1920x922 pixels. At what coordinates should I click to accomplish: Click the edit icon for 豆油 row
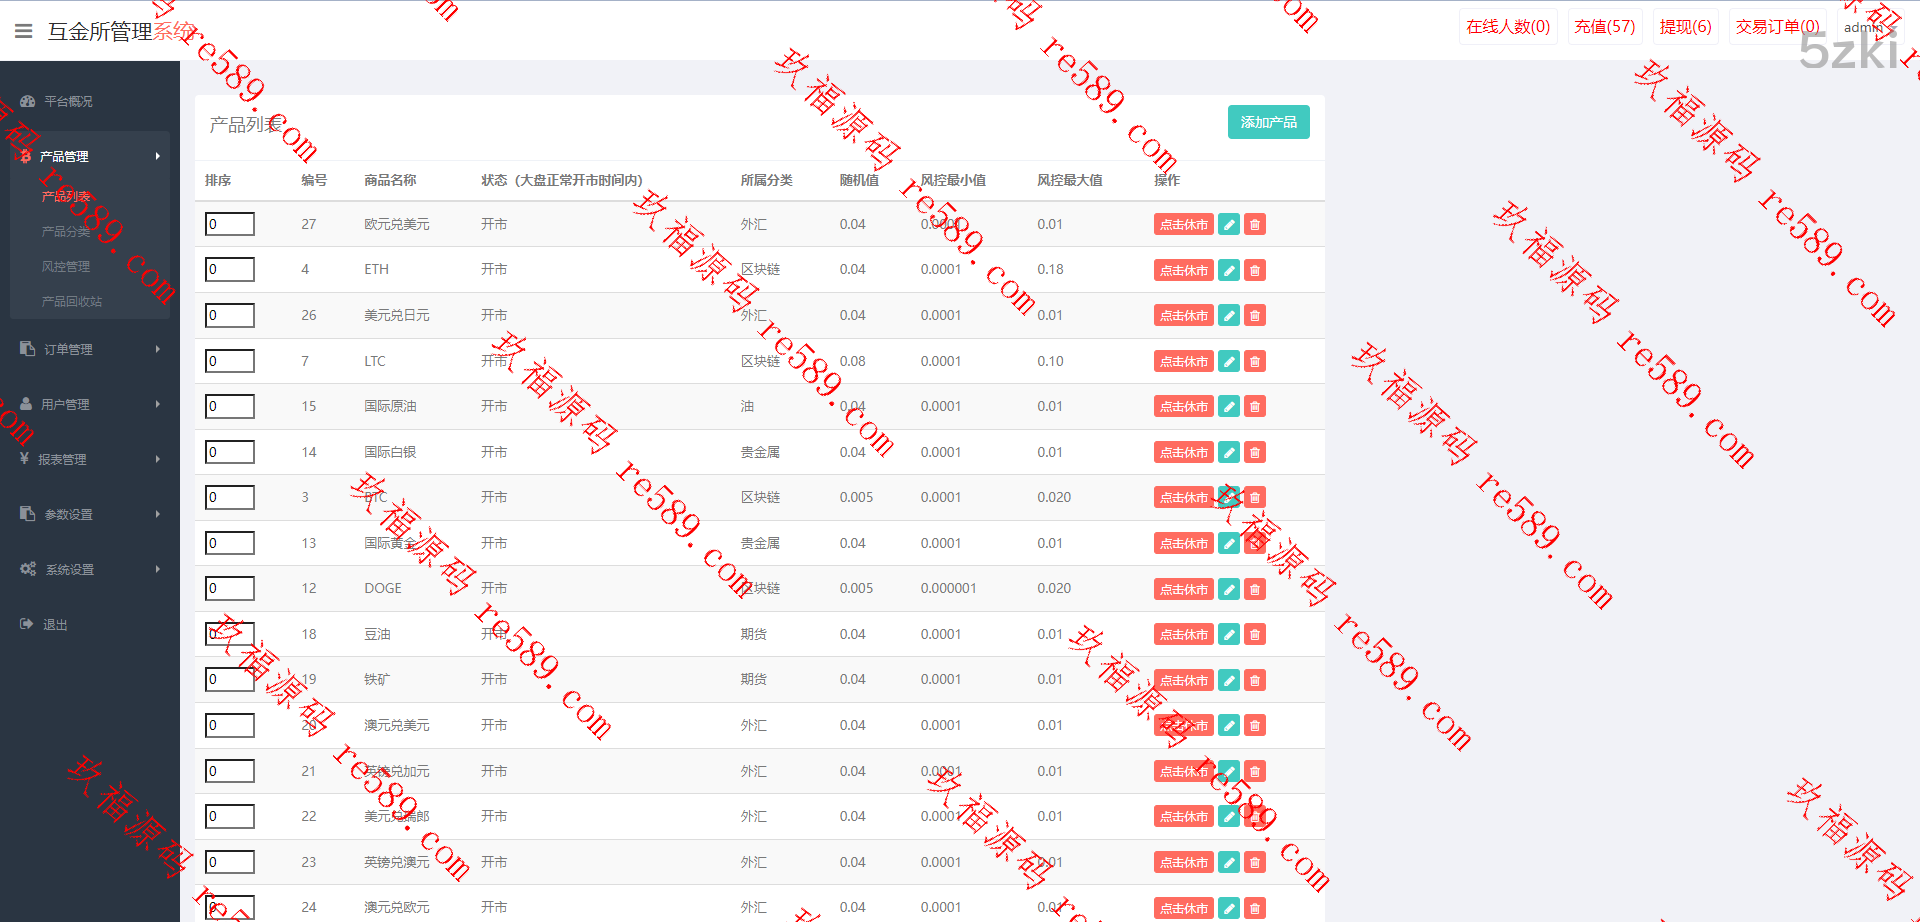click(1229, 634)
